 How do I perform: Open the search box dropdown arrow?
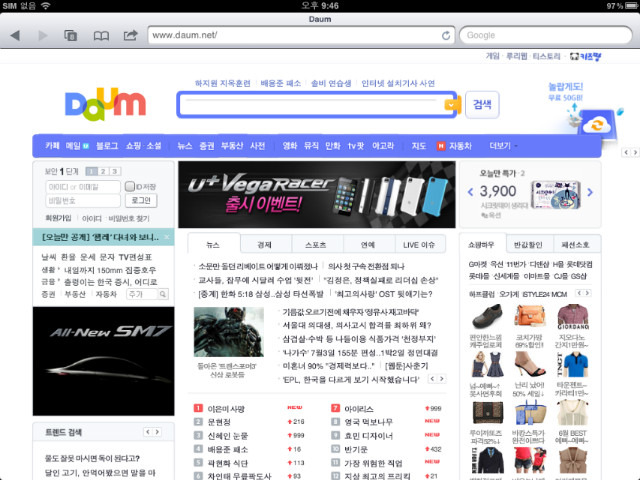[x=451, y=105]
